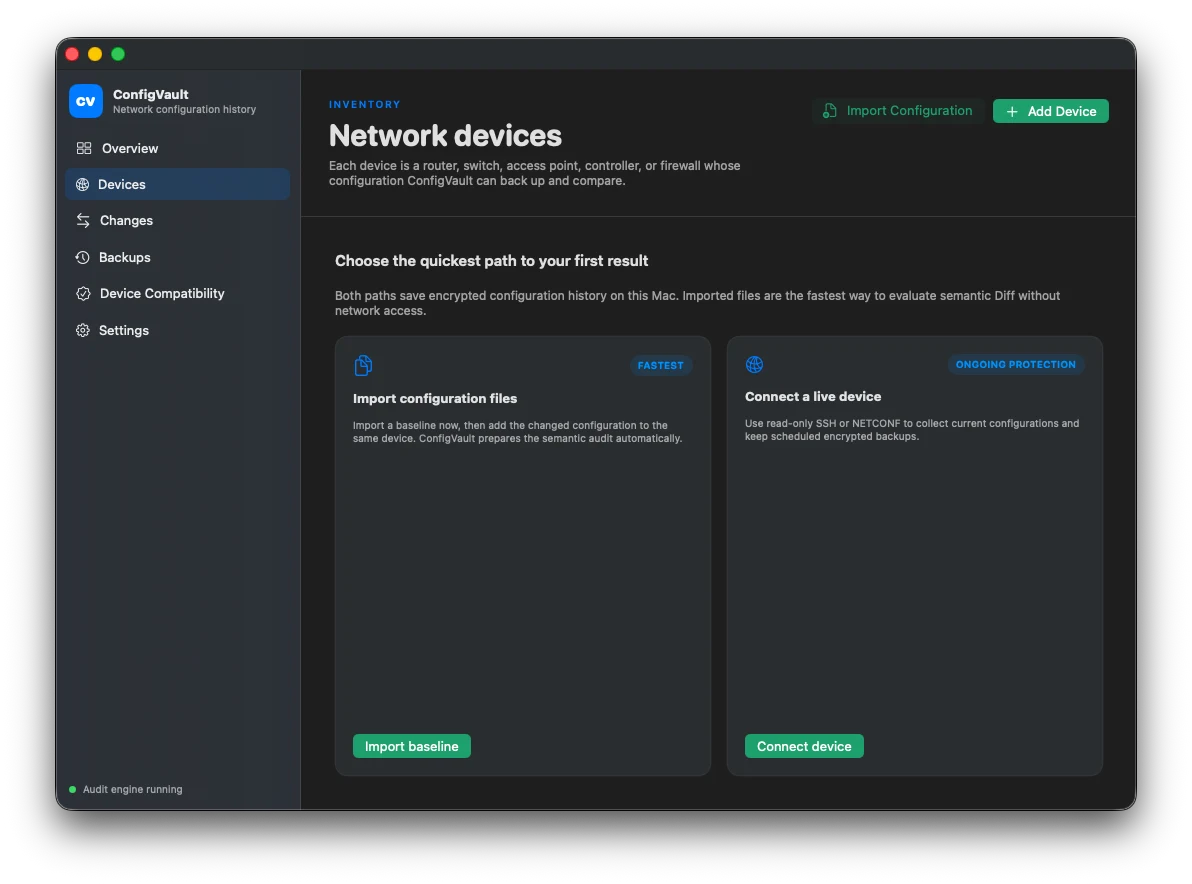This screenshot has width=1192, height=884.
Task: Open the Backups section
Action: tap(177, 258)
